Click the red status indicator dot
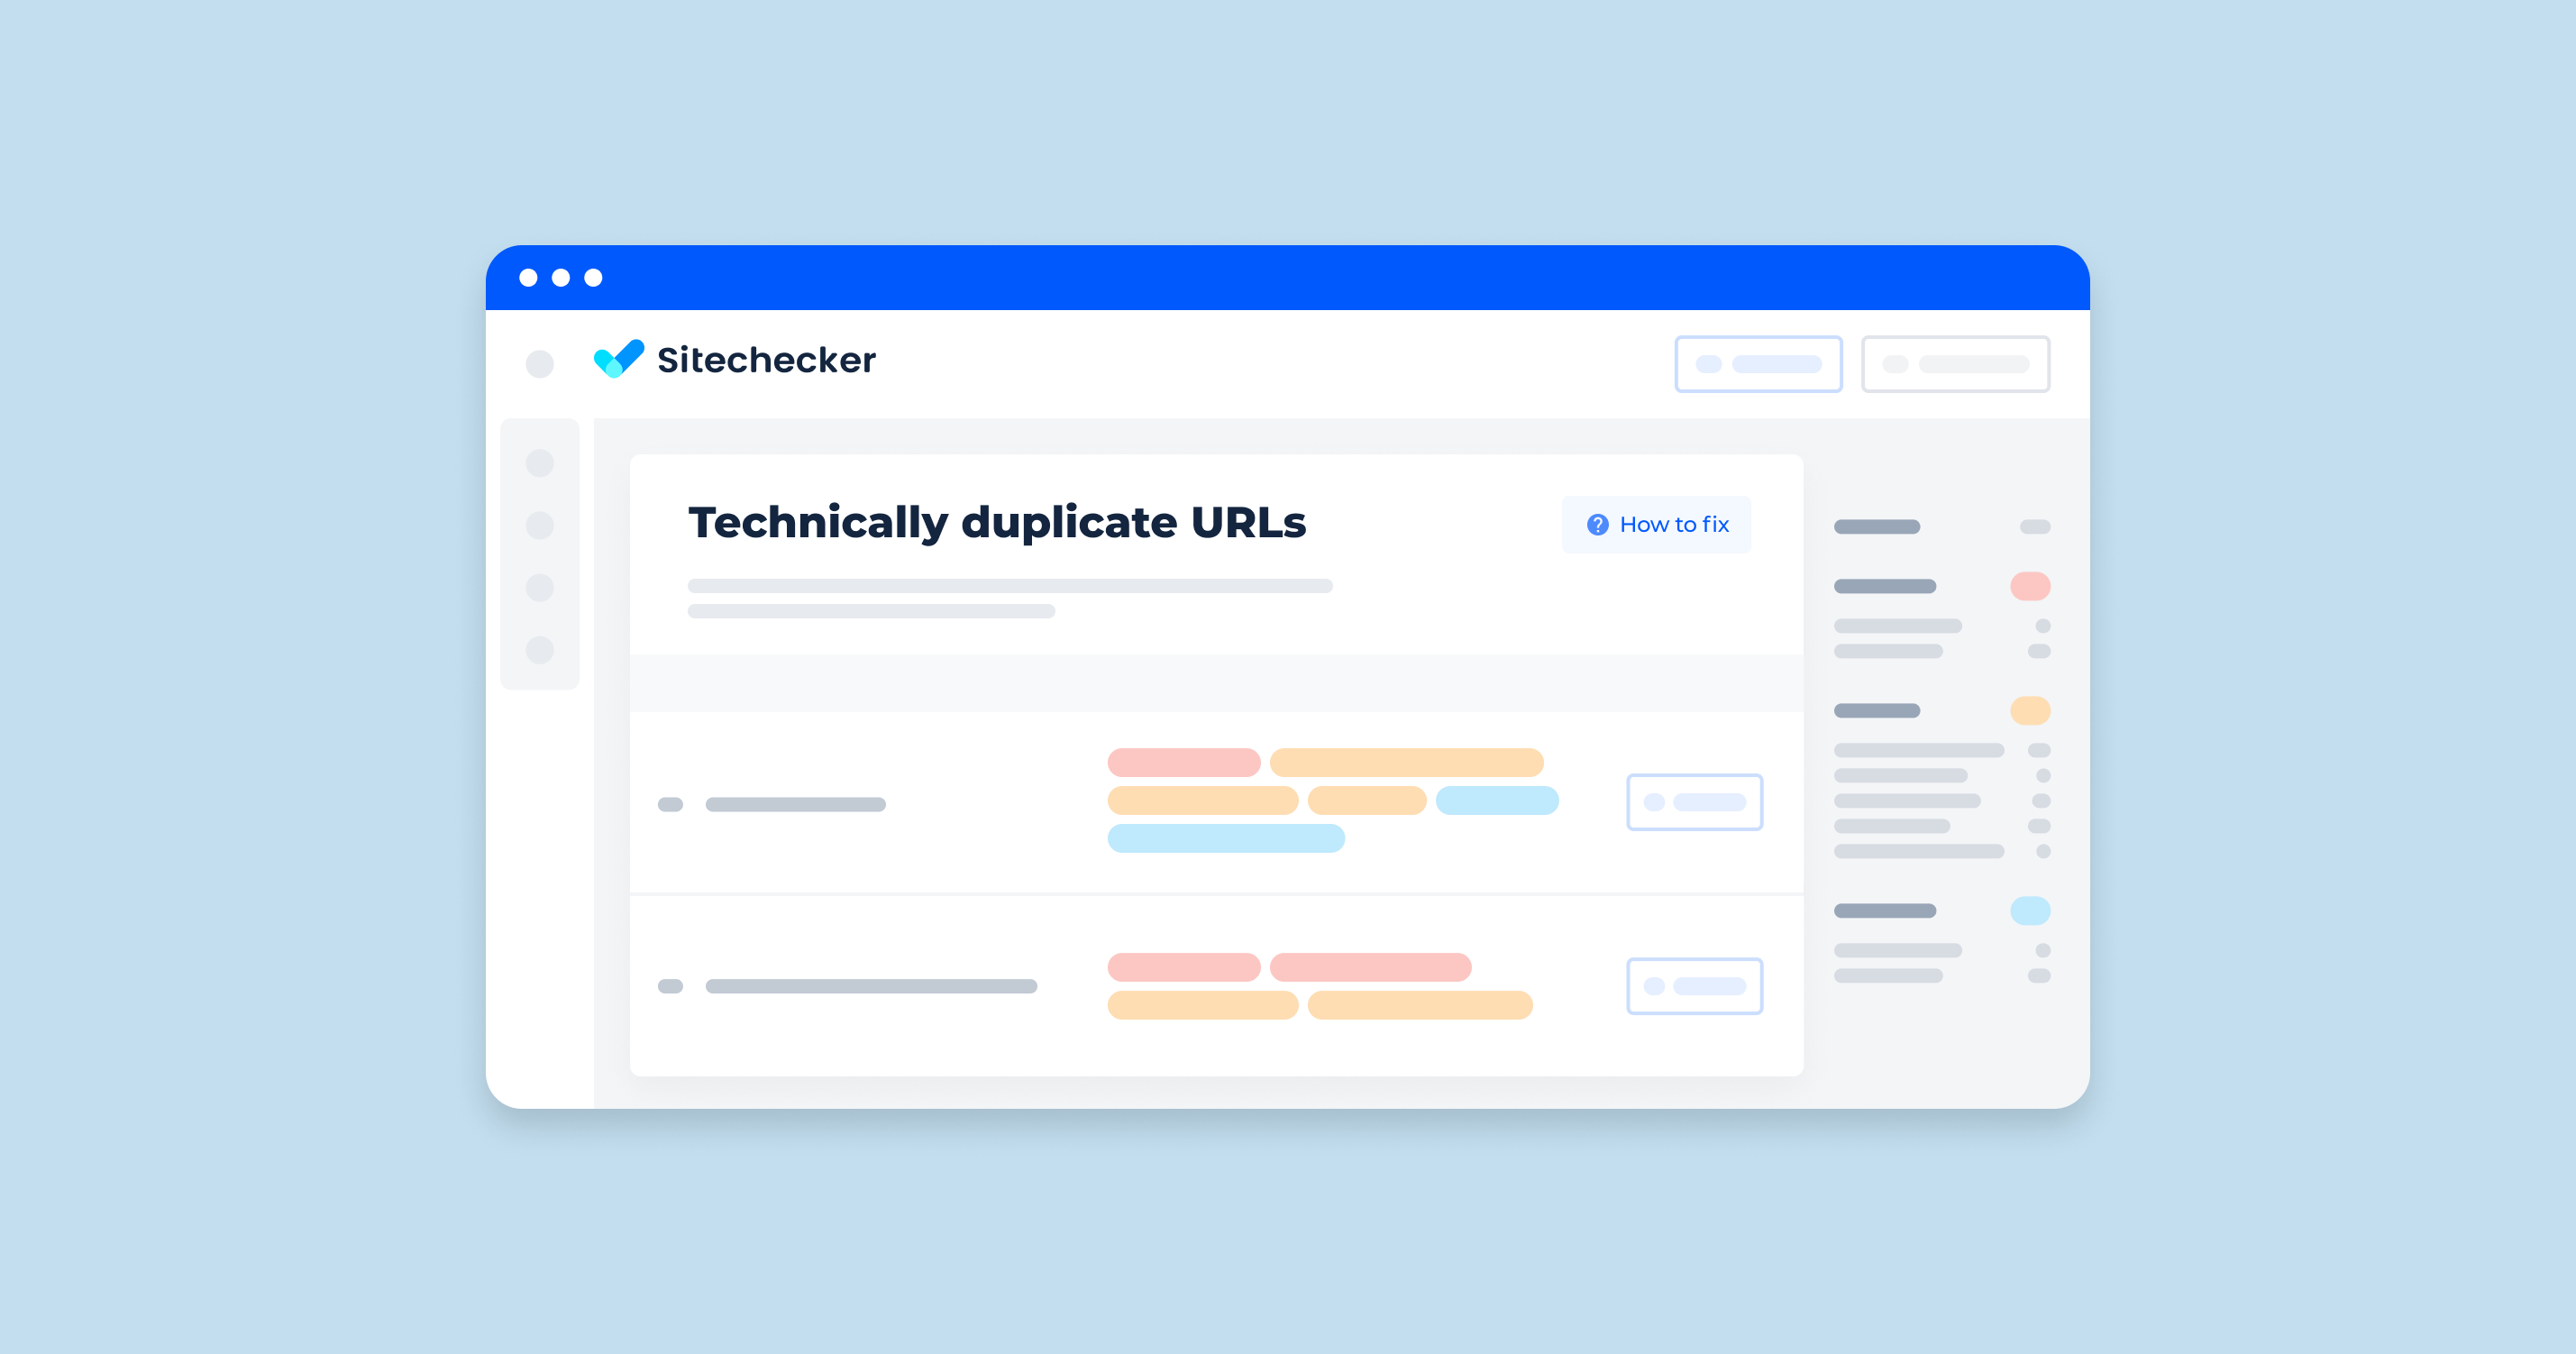 [x=2031, y=586]
